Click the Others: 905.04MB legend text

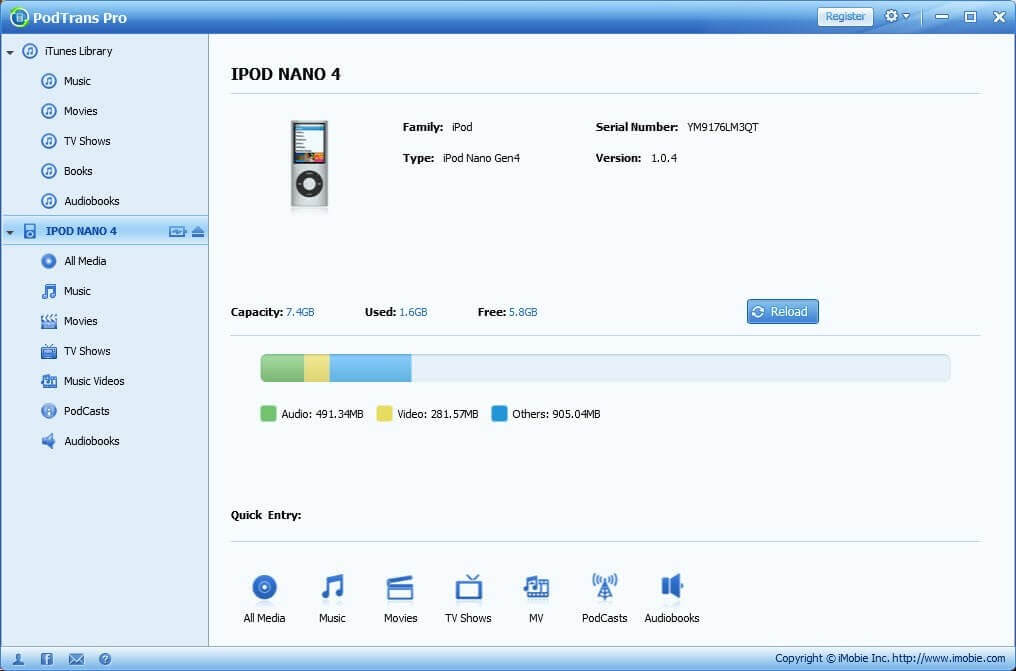(556, 414)
